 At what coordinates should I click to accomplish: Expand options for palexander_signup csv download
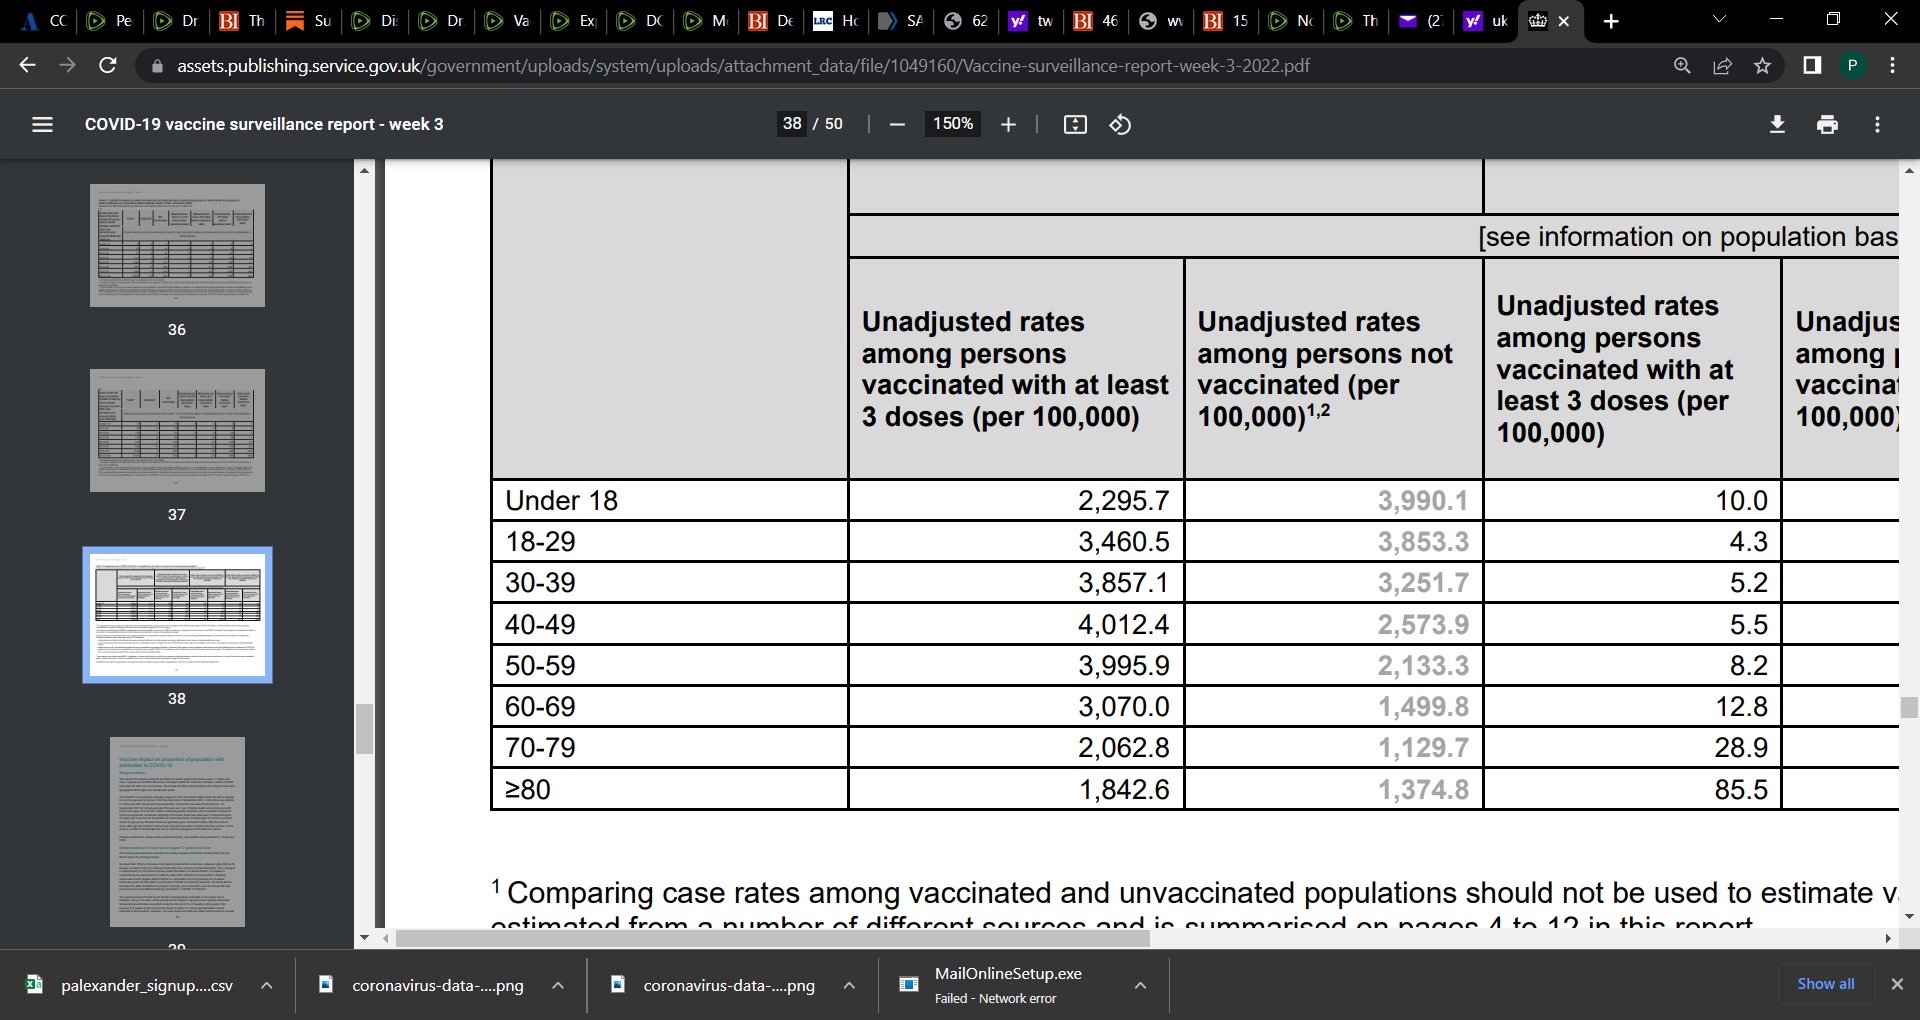pos(267,985)
